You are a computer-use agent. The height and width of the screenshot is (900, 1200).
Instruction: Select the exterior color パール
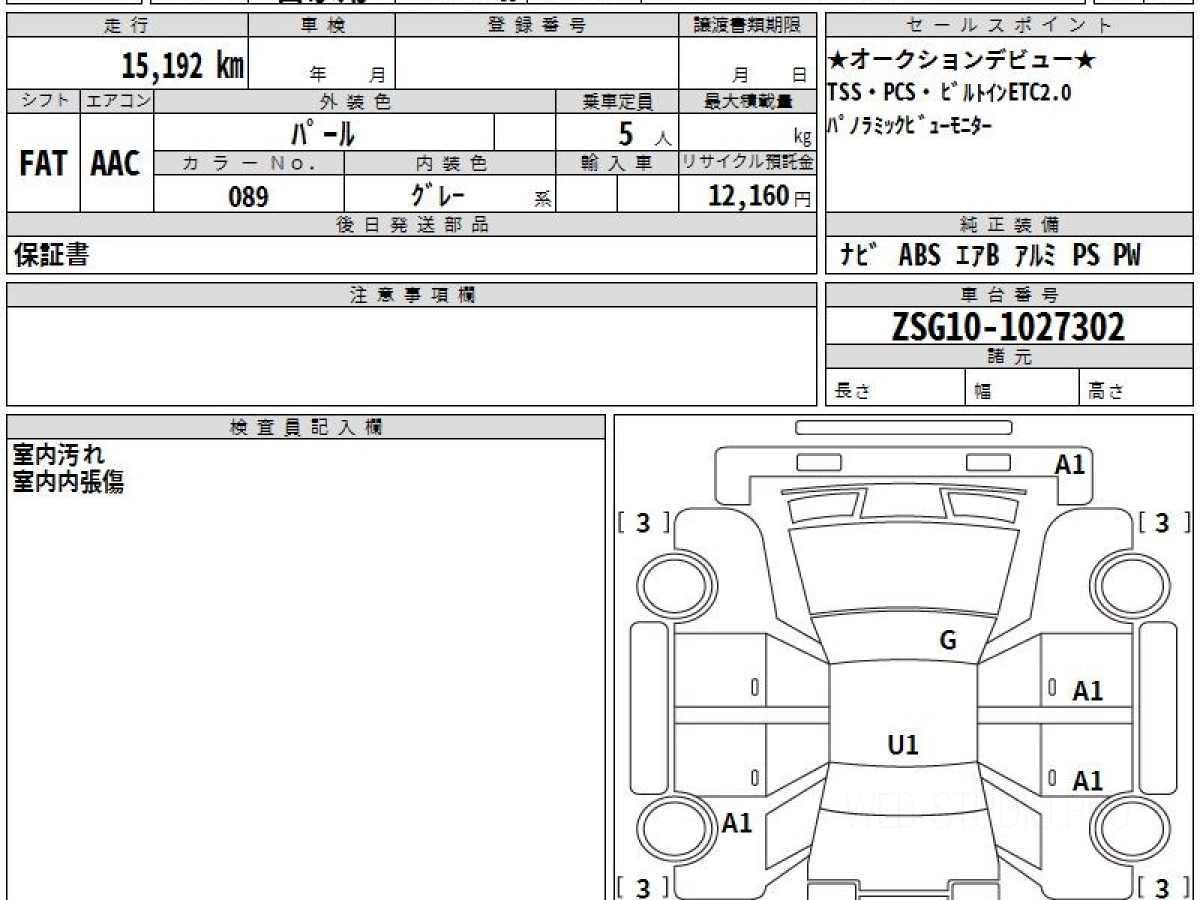click(x=323, y=132)
